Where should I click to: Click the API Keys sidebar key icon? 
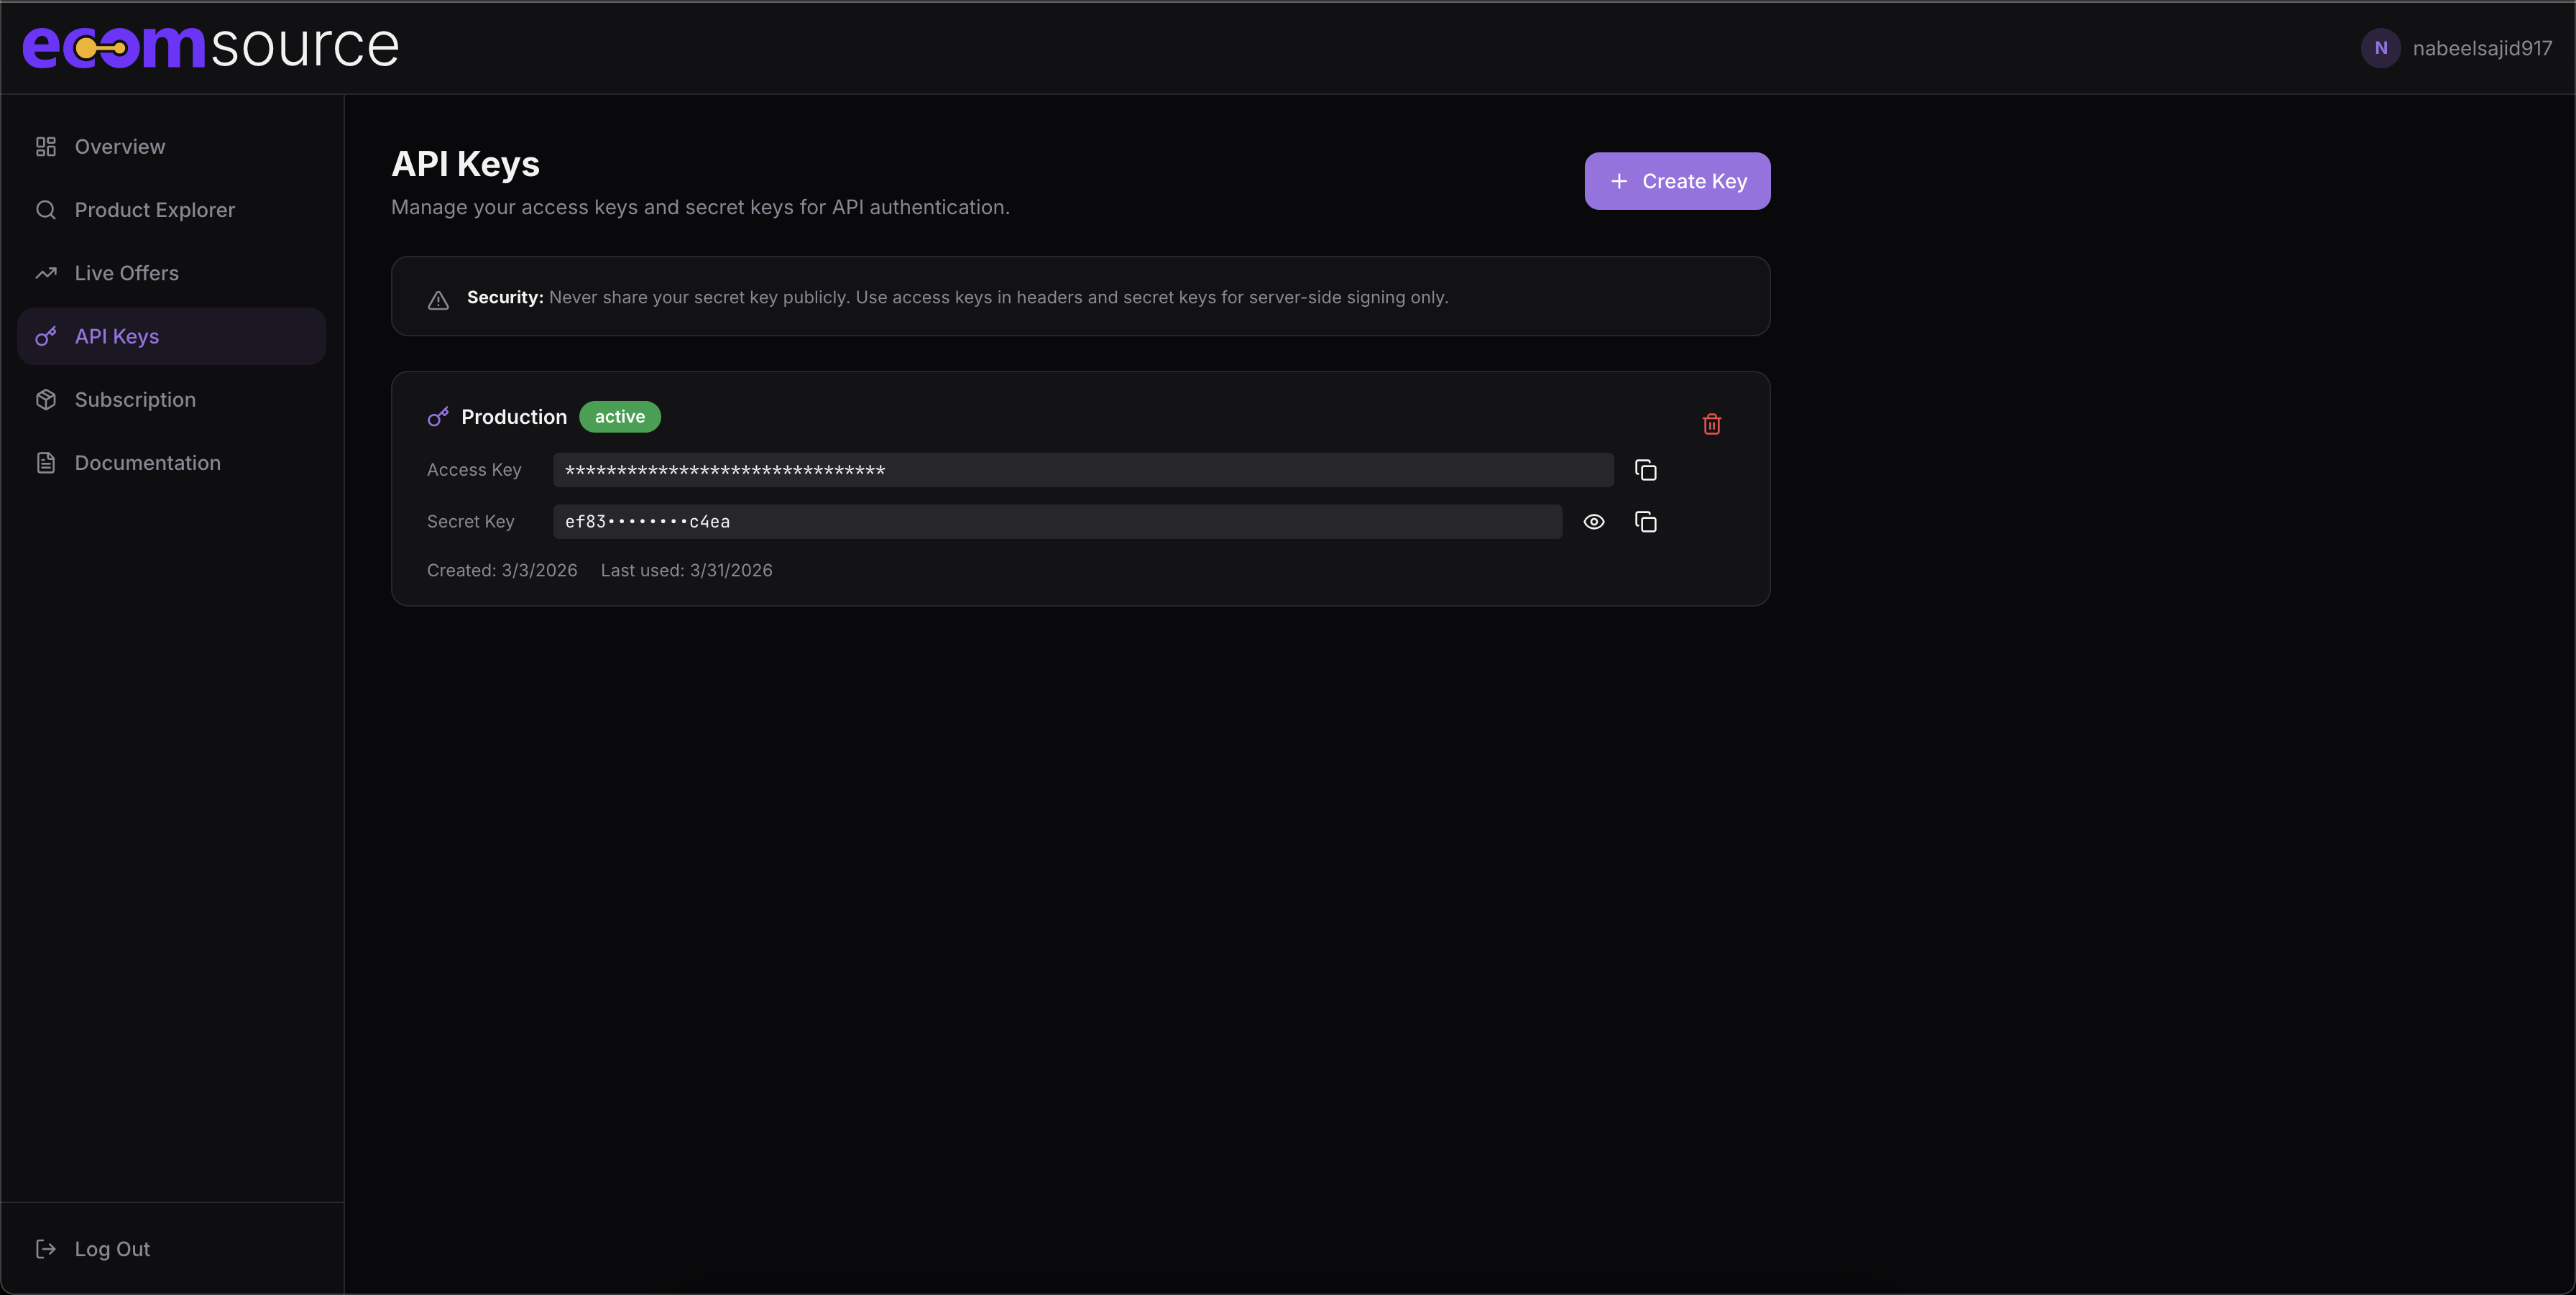click(x=46, y=336)
